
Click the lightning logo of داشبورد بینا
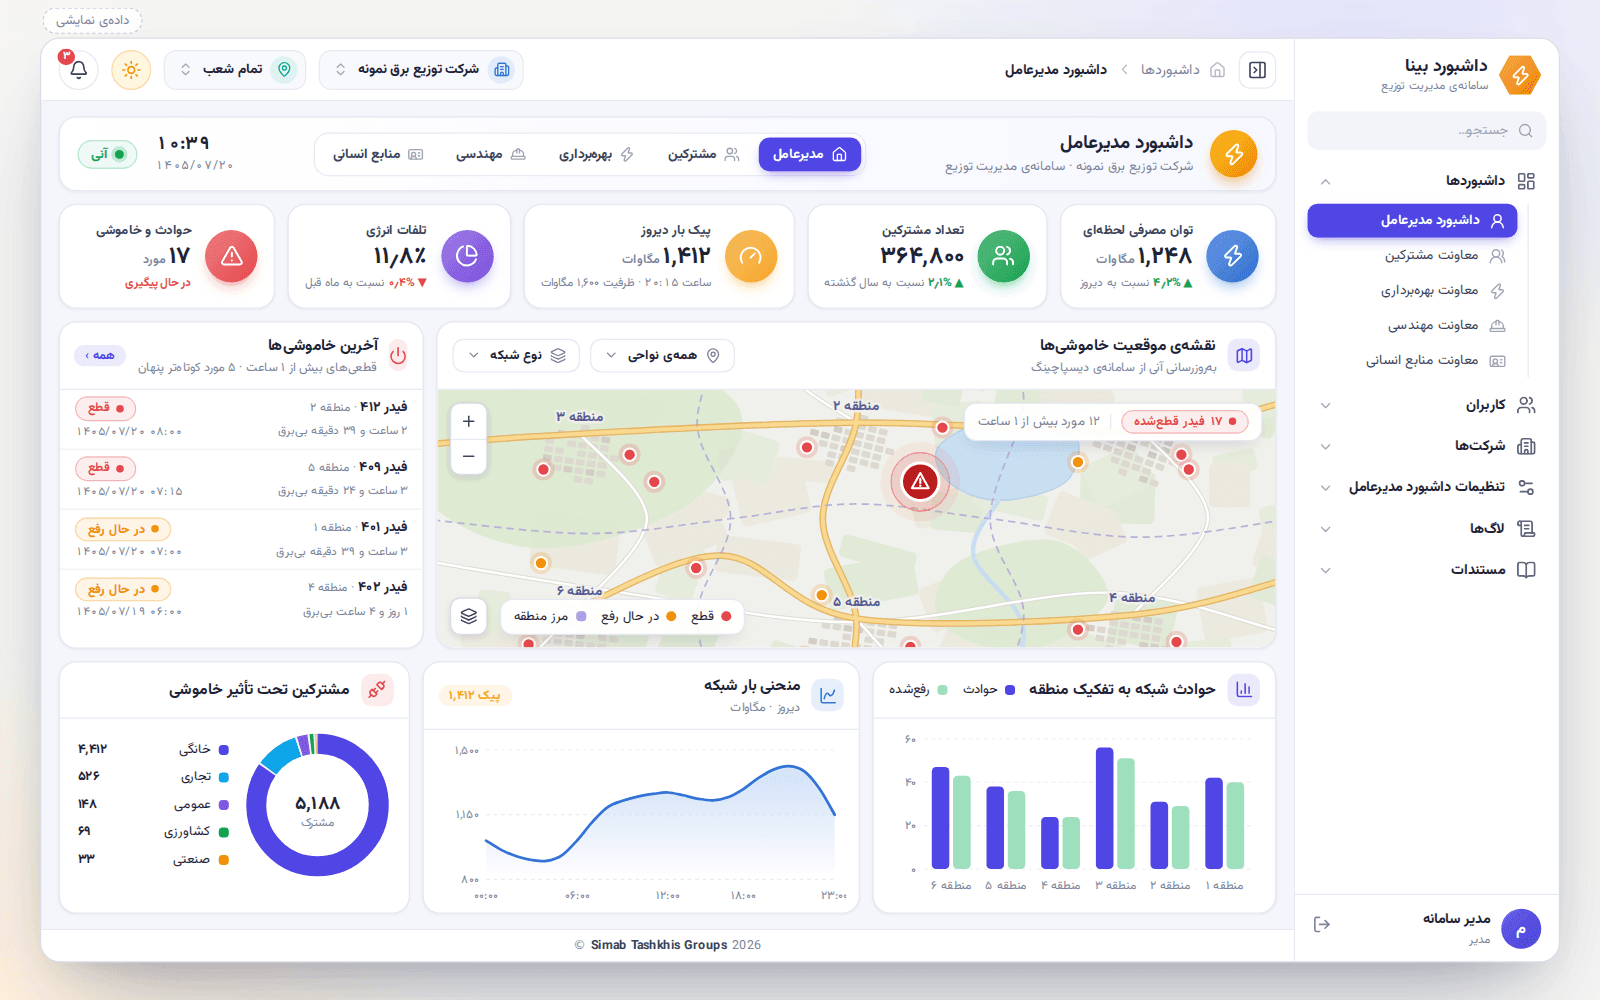(1520, 75)
